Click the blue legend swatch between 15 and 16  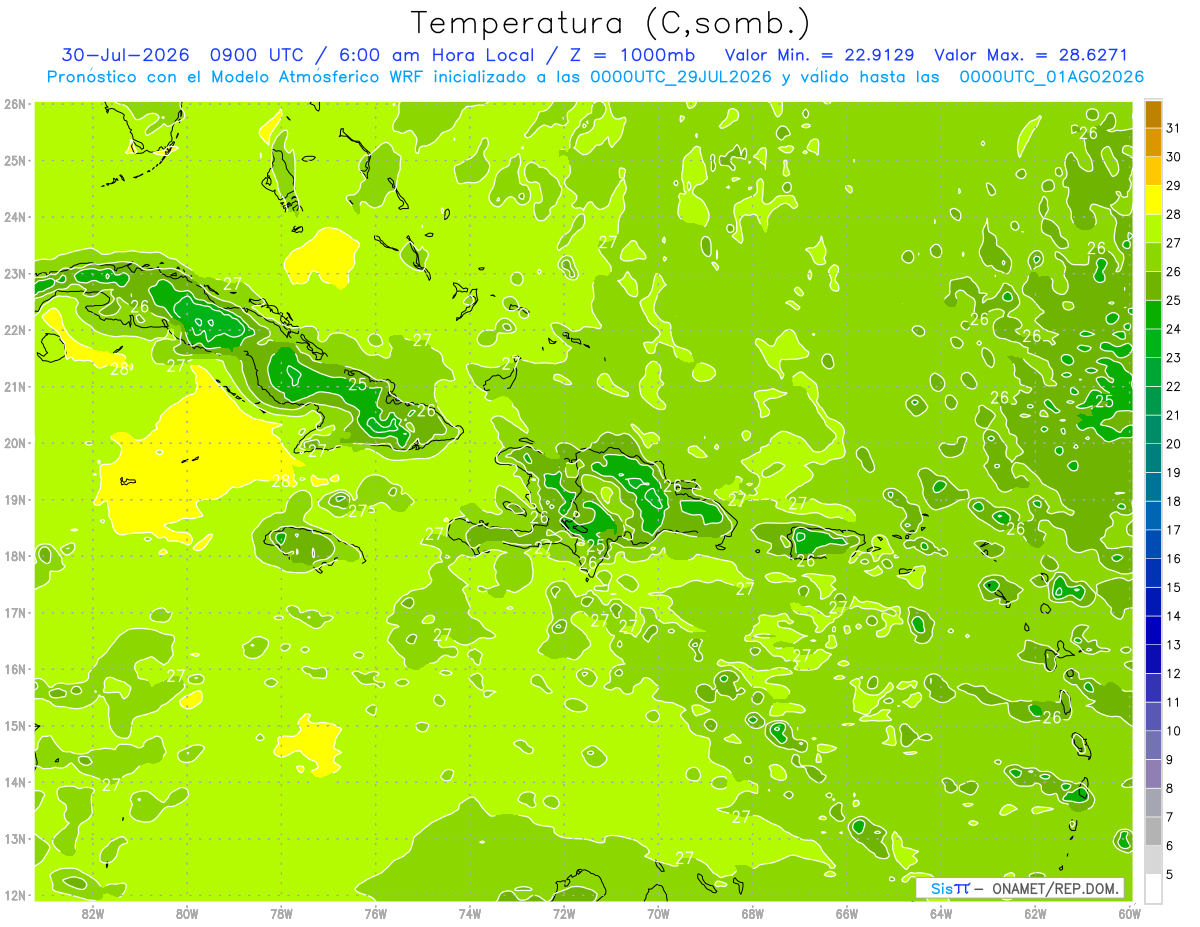tap(1153, 572)
